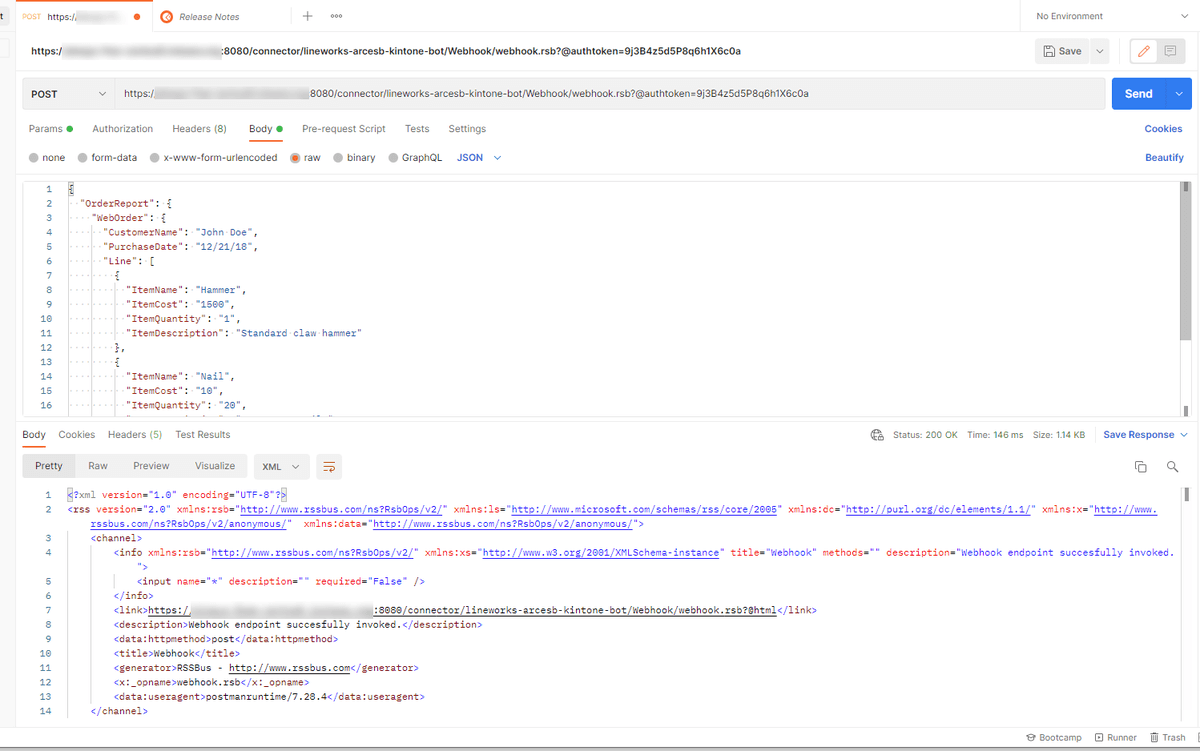Screen dimensions: 1200x751
Task: Select the form-data body type
Action: click(107, 158)
